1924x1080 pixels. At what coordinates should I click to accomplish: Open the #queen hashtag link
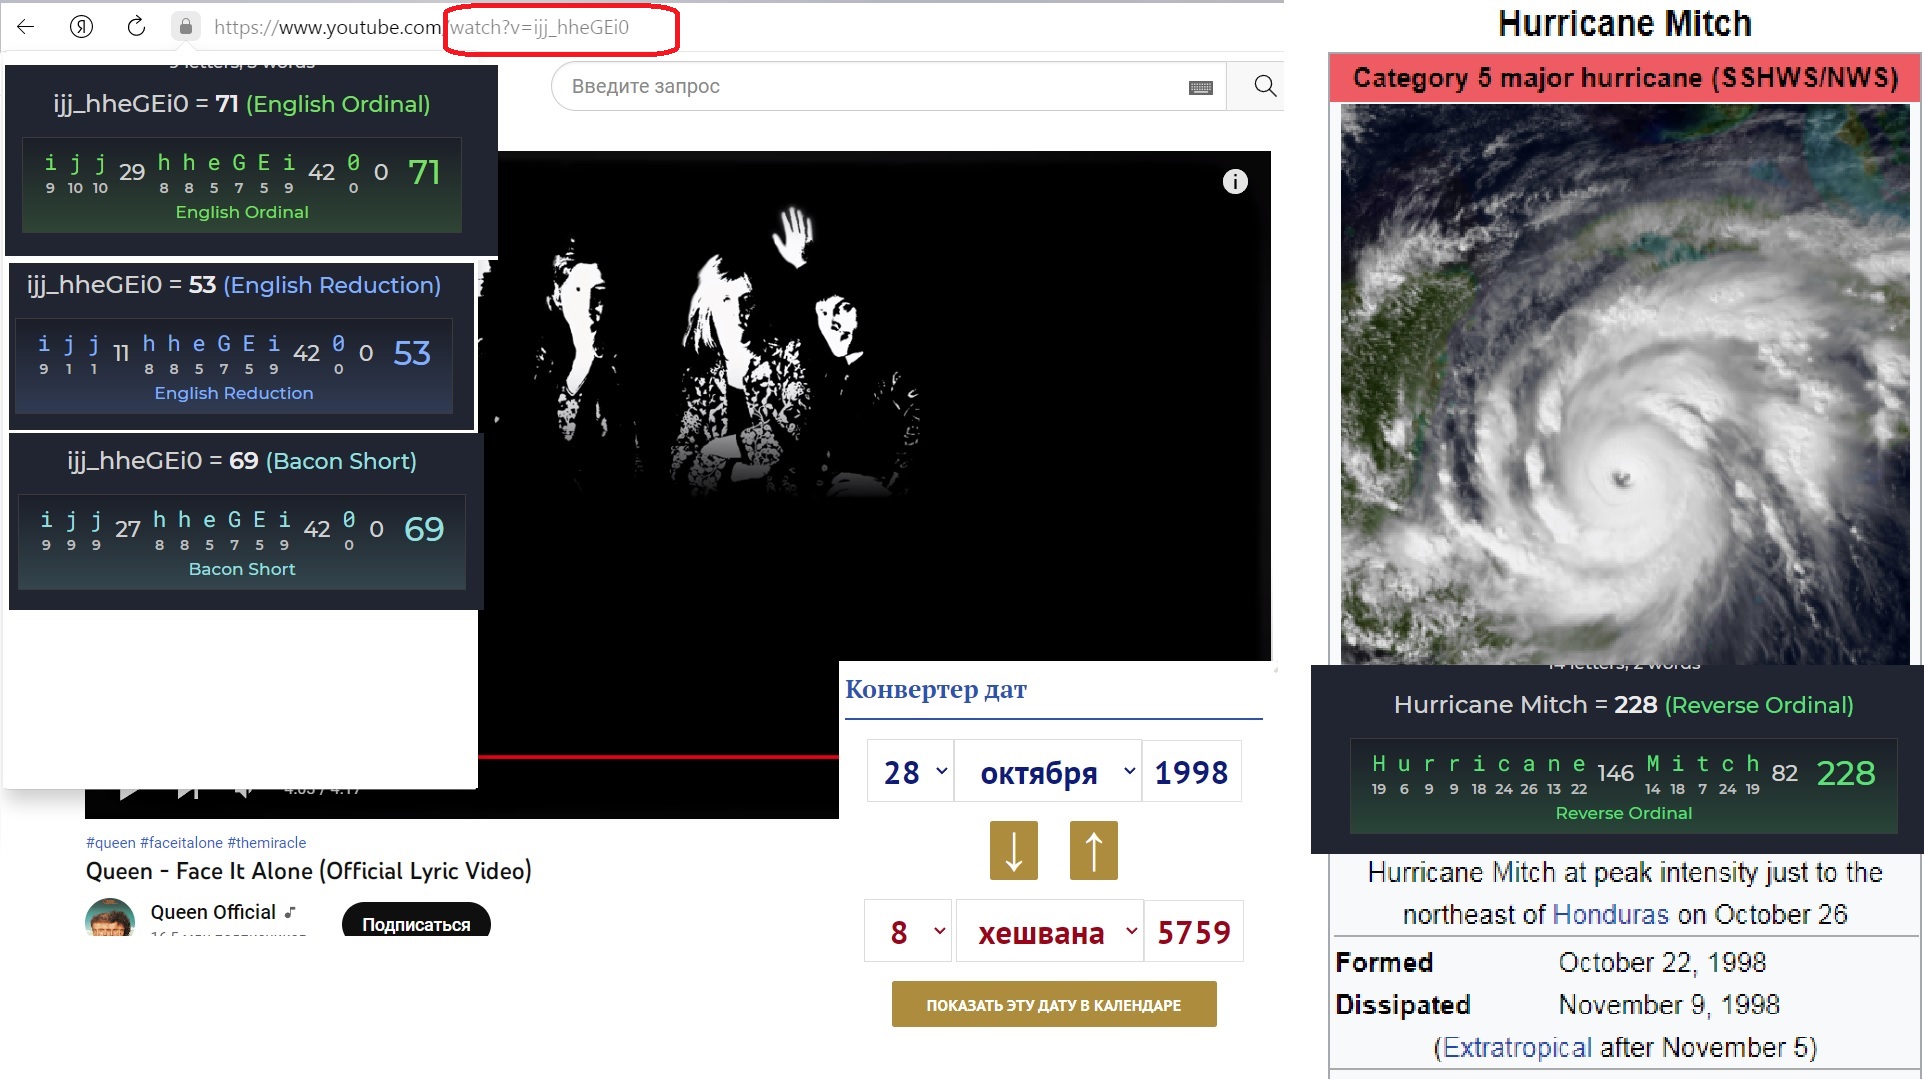pos(110,843)
